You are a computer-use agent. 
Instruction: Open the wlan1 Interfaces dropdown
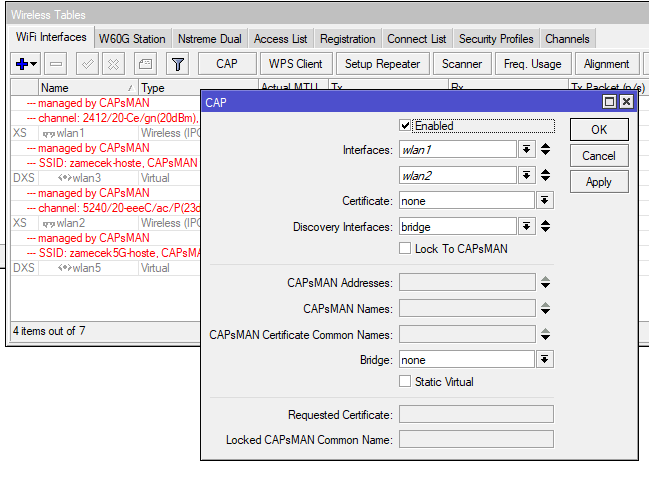coord(526,149)
